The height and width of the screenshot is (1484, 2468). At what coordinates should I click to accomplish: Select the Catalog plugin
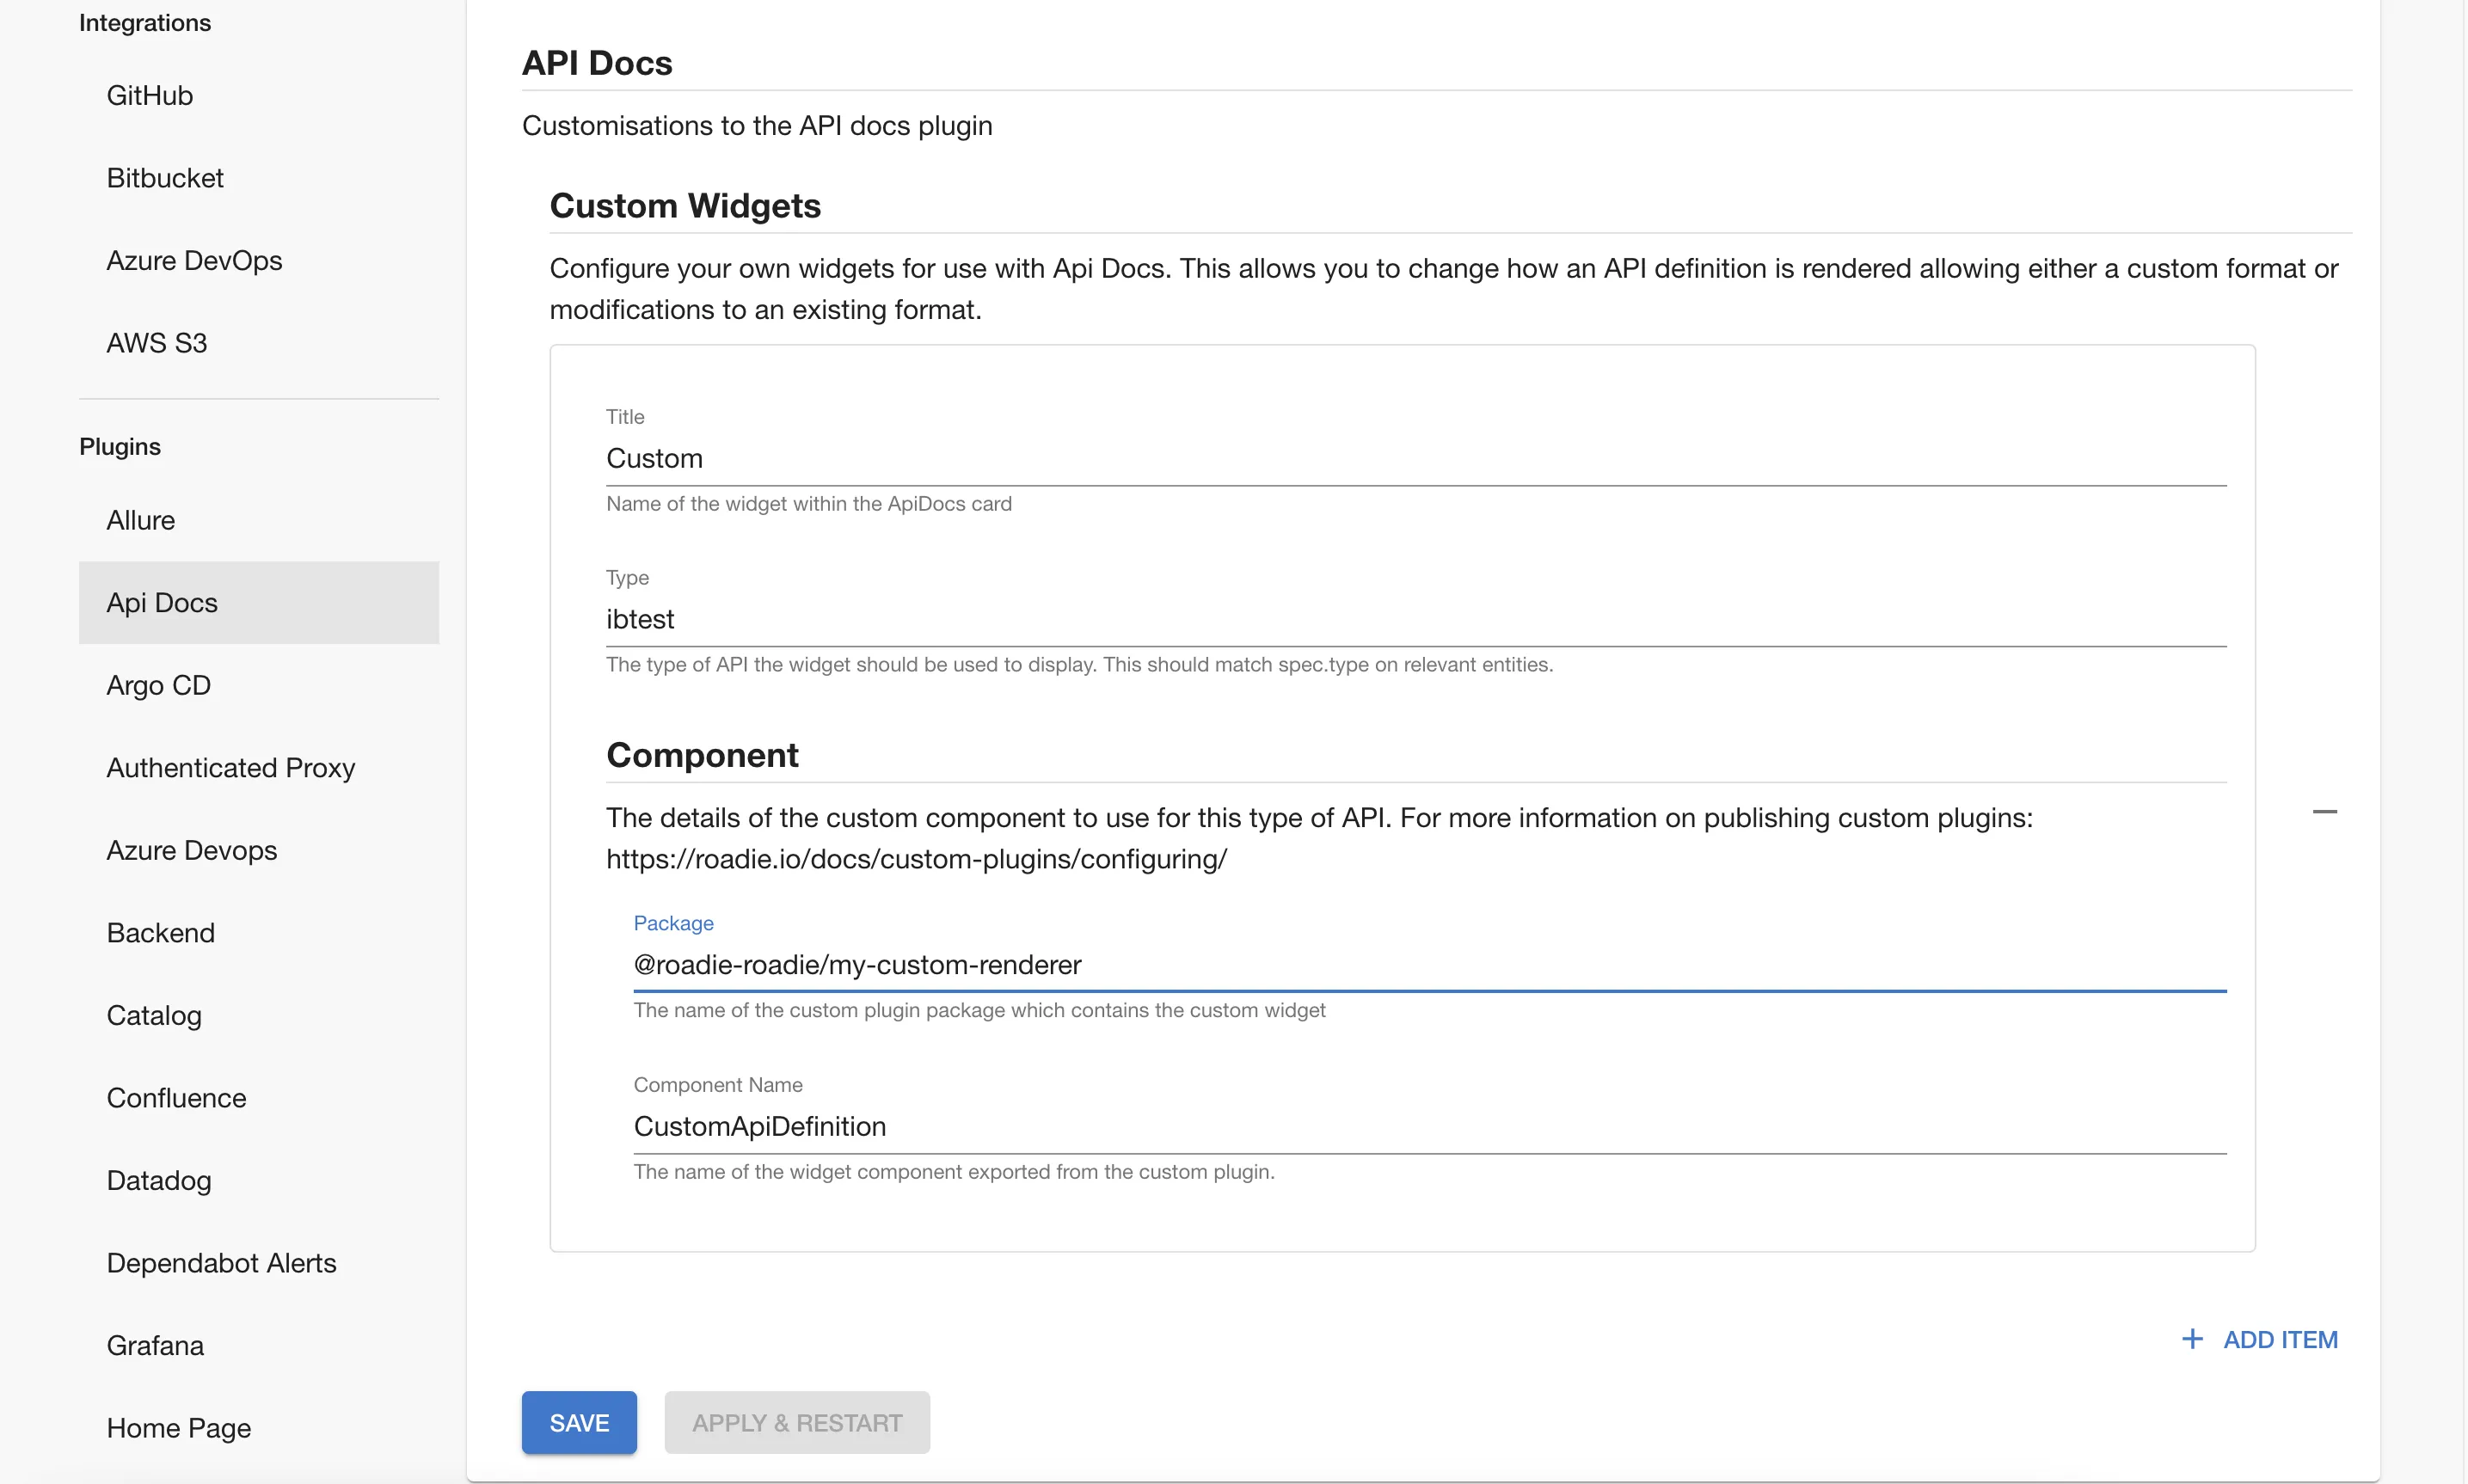154,1015
